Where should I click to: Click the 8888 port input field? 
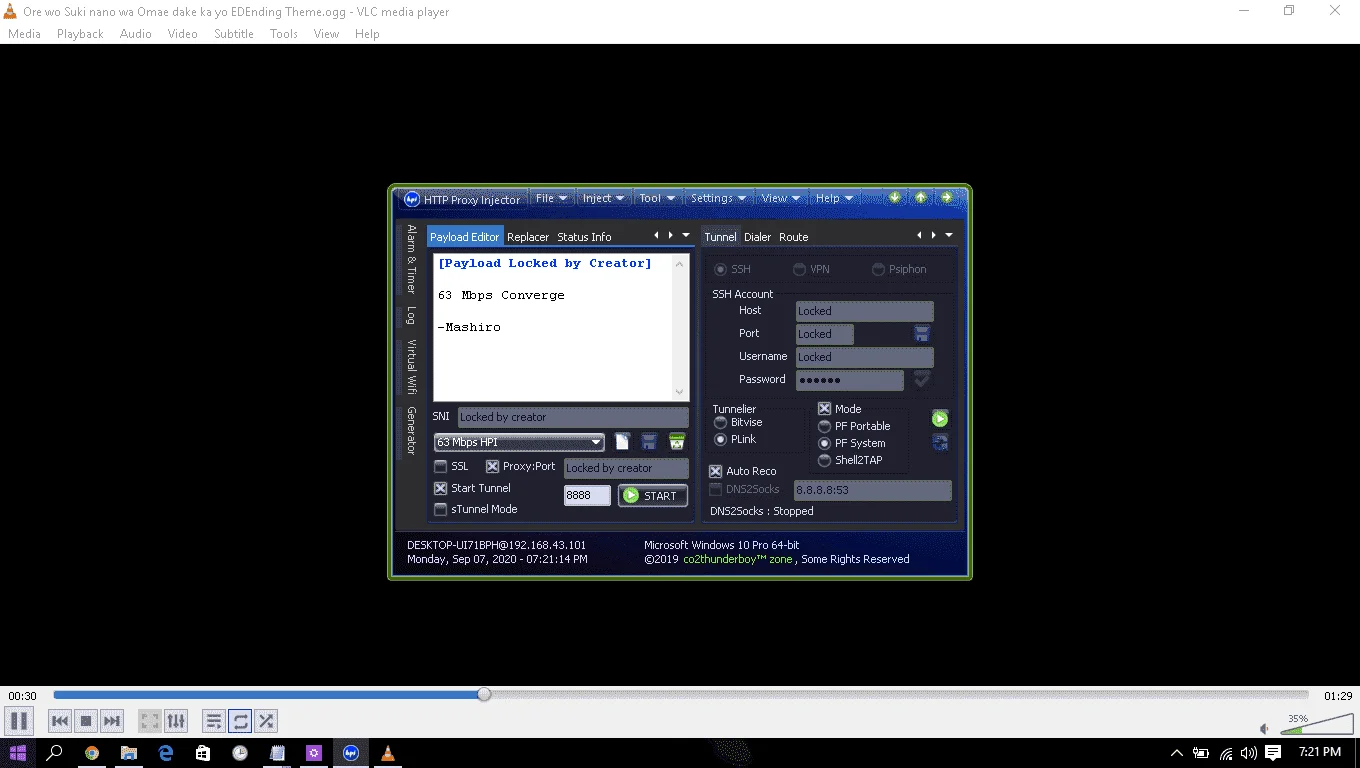pyautogui.click(x=587, y=495)
